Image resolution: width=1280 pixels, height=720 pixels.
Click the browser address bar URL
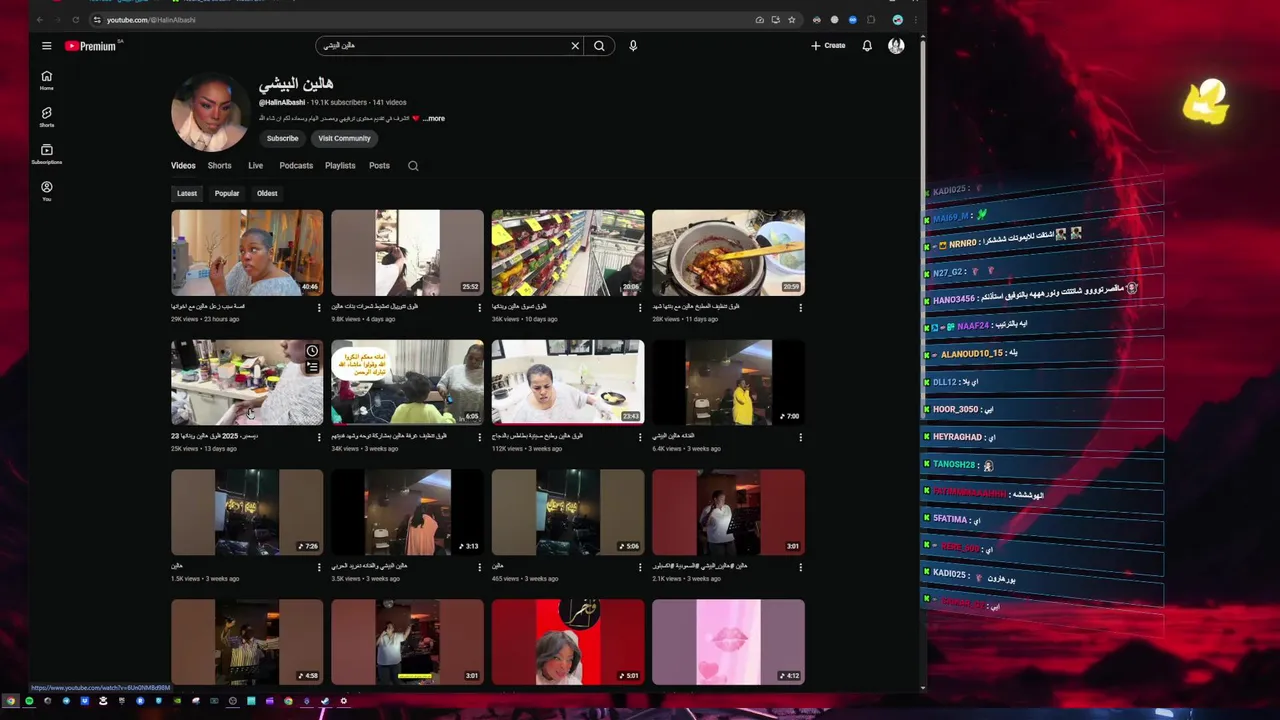pyautogui.click(x=151, y=20)
